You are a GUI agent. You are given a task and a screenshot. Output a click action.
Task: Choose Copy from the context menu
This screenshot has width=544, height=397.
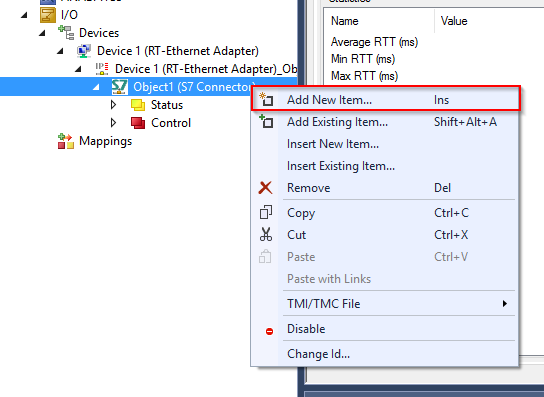click(x=386, y=212)
